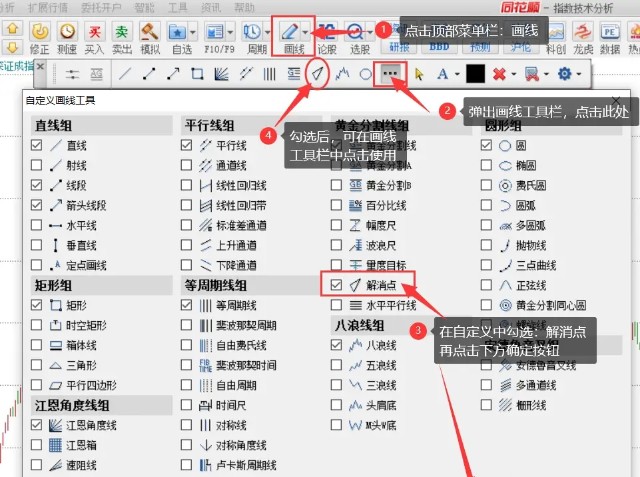The height and width of the screenshot is (477, 640).
Task: Check the 射线 checkbox
Action: (x=37, y=165)
